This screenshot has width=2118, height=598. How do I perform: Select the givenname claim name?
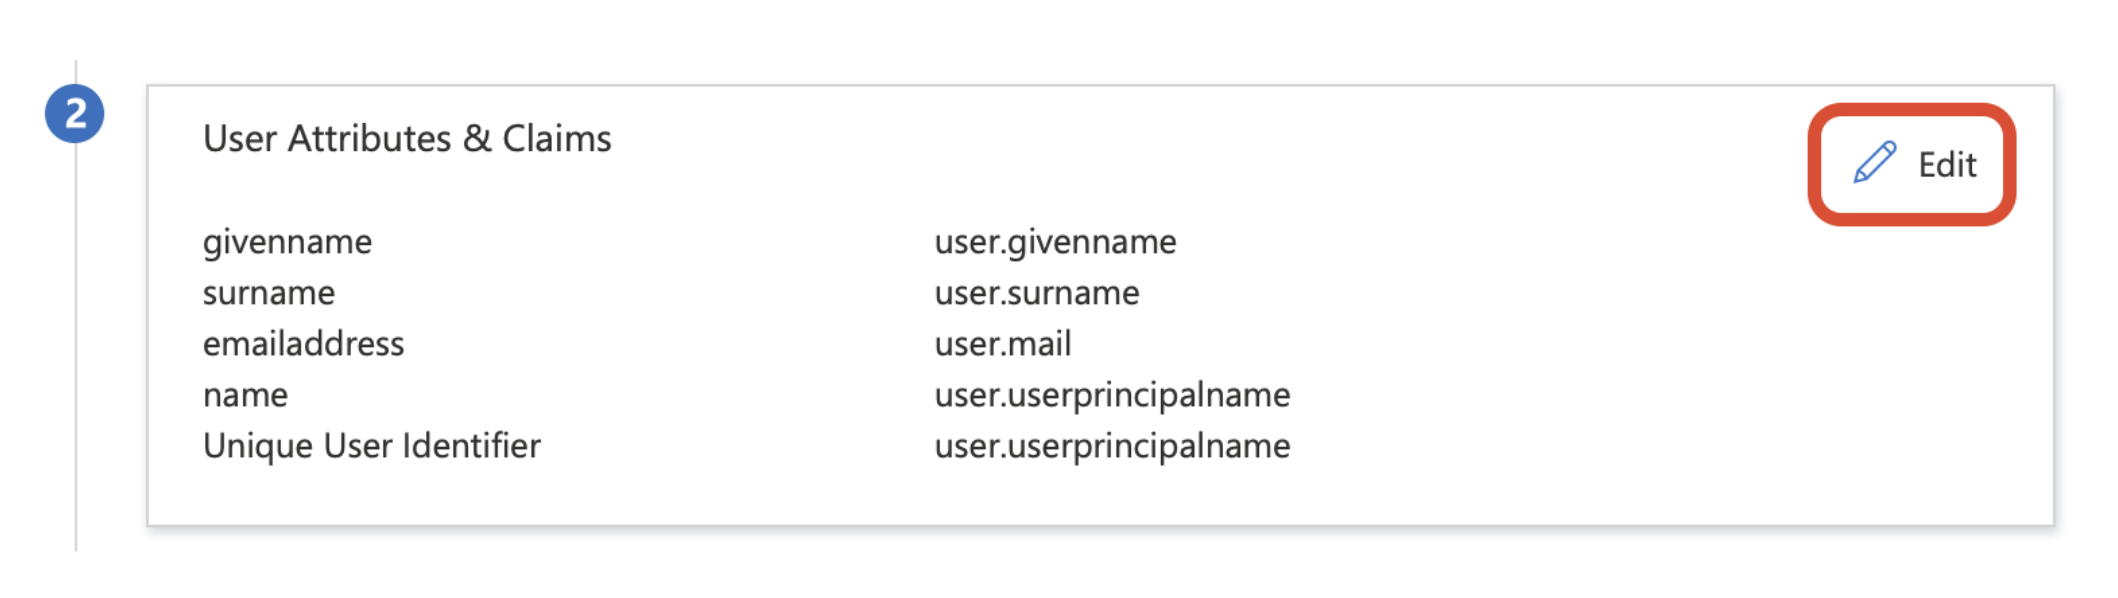click(287, 243)
